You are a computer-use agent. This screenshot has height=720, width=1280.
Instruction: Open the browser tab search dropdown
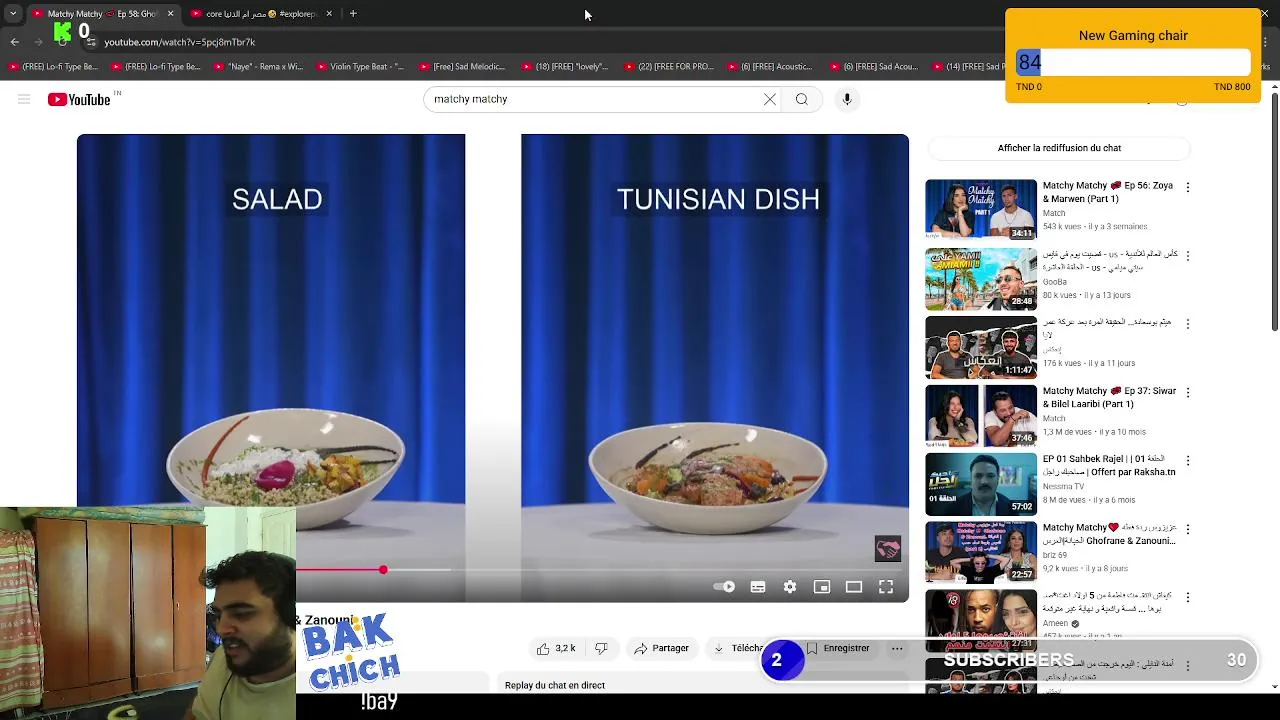point(13,14)
